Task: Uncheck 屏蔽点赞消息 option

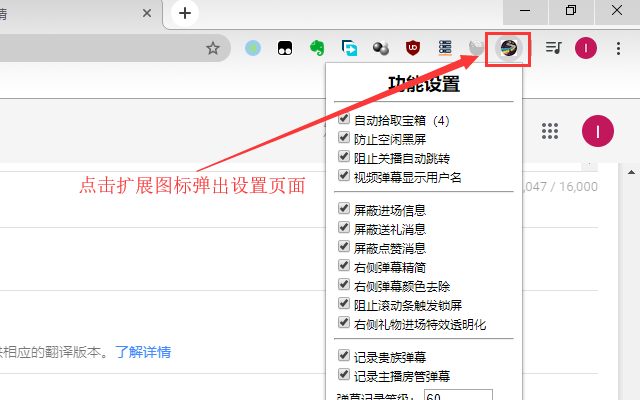Action: [344, 247]
